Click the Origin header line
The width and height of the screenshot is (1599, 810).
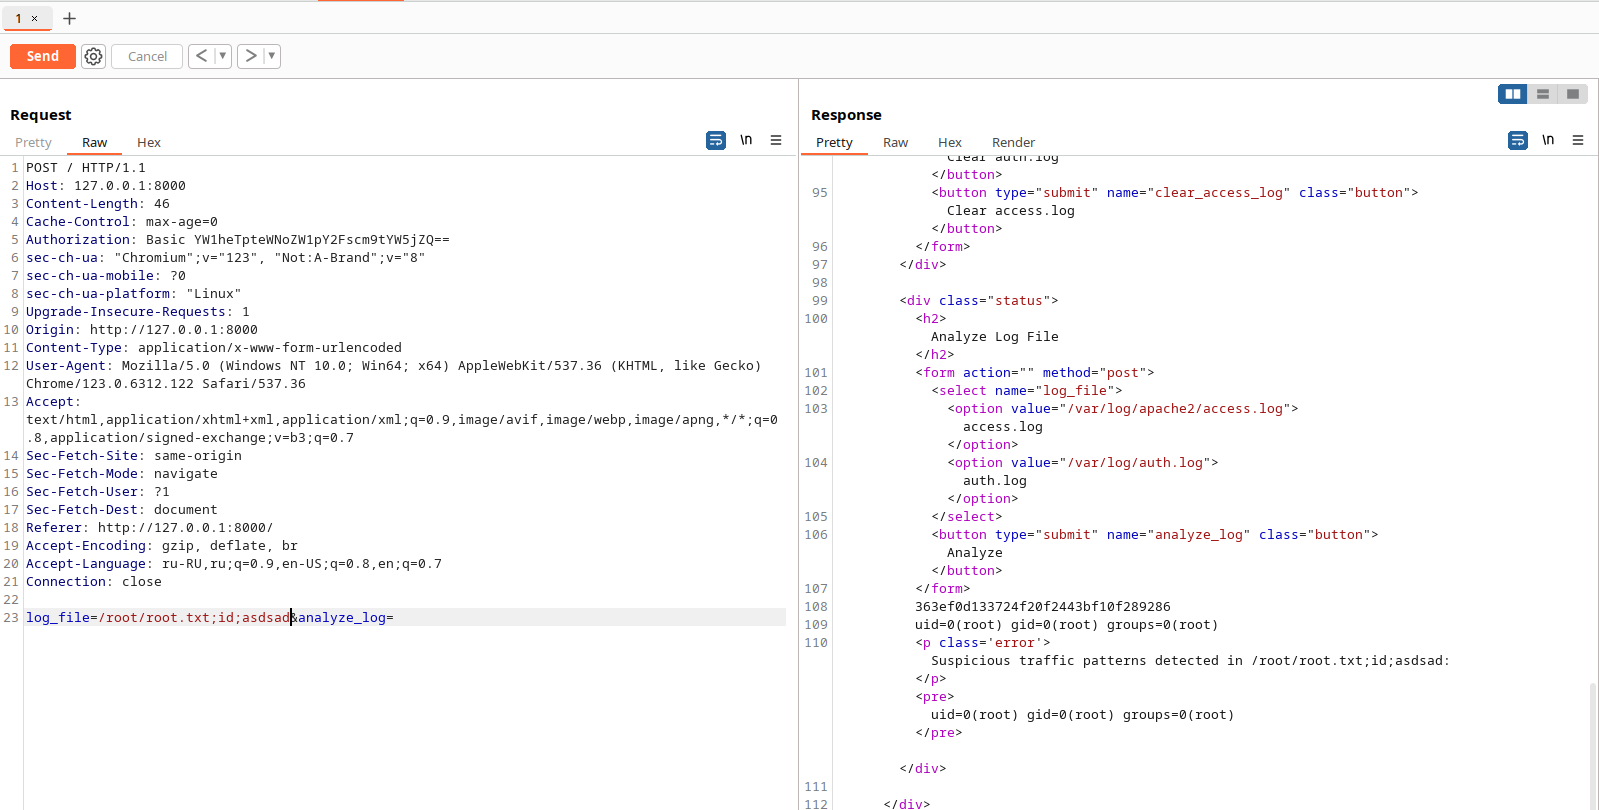click(x=142, y=330)
